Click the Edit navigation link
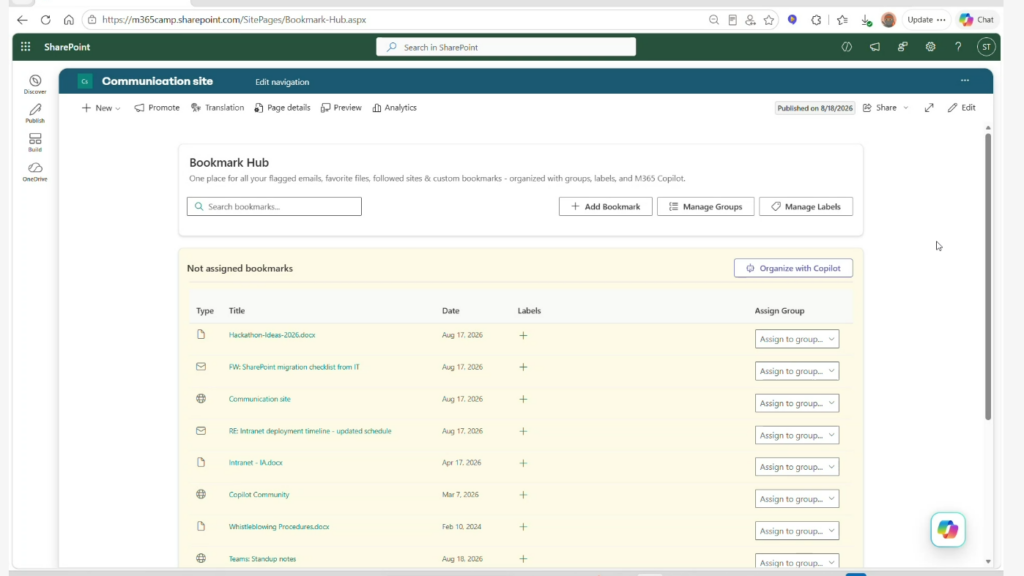This screenshot has height=576, width=1024. click(282, 82)
